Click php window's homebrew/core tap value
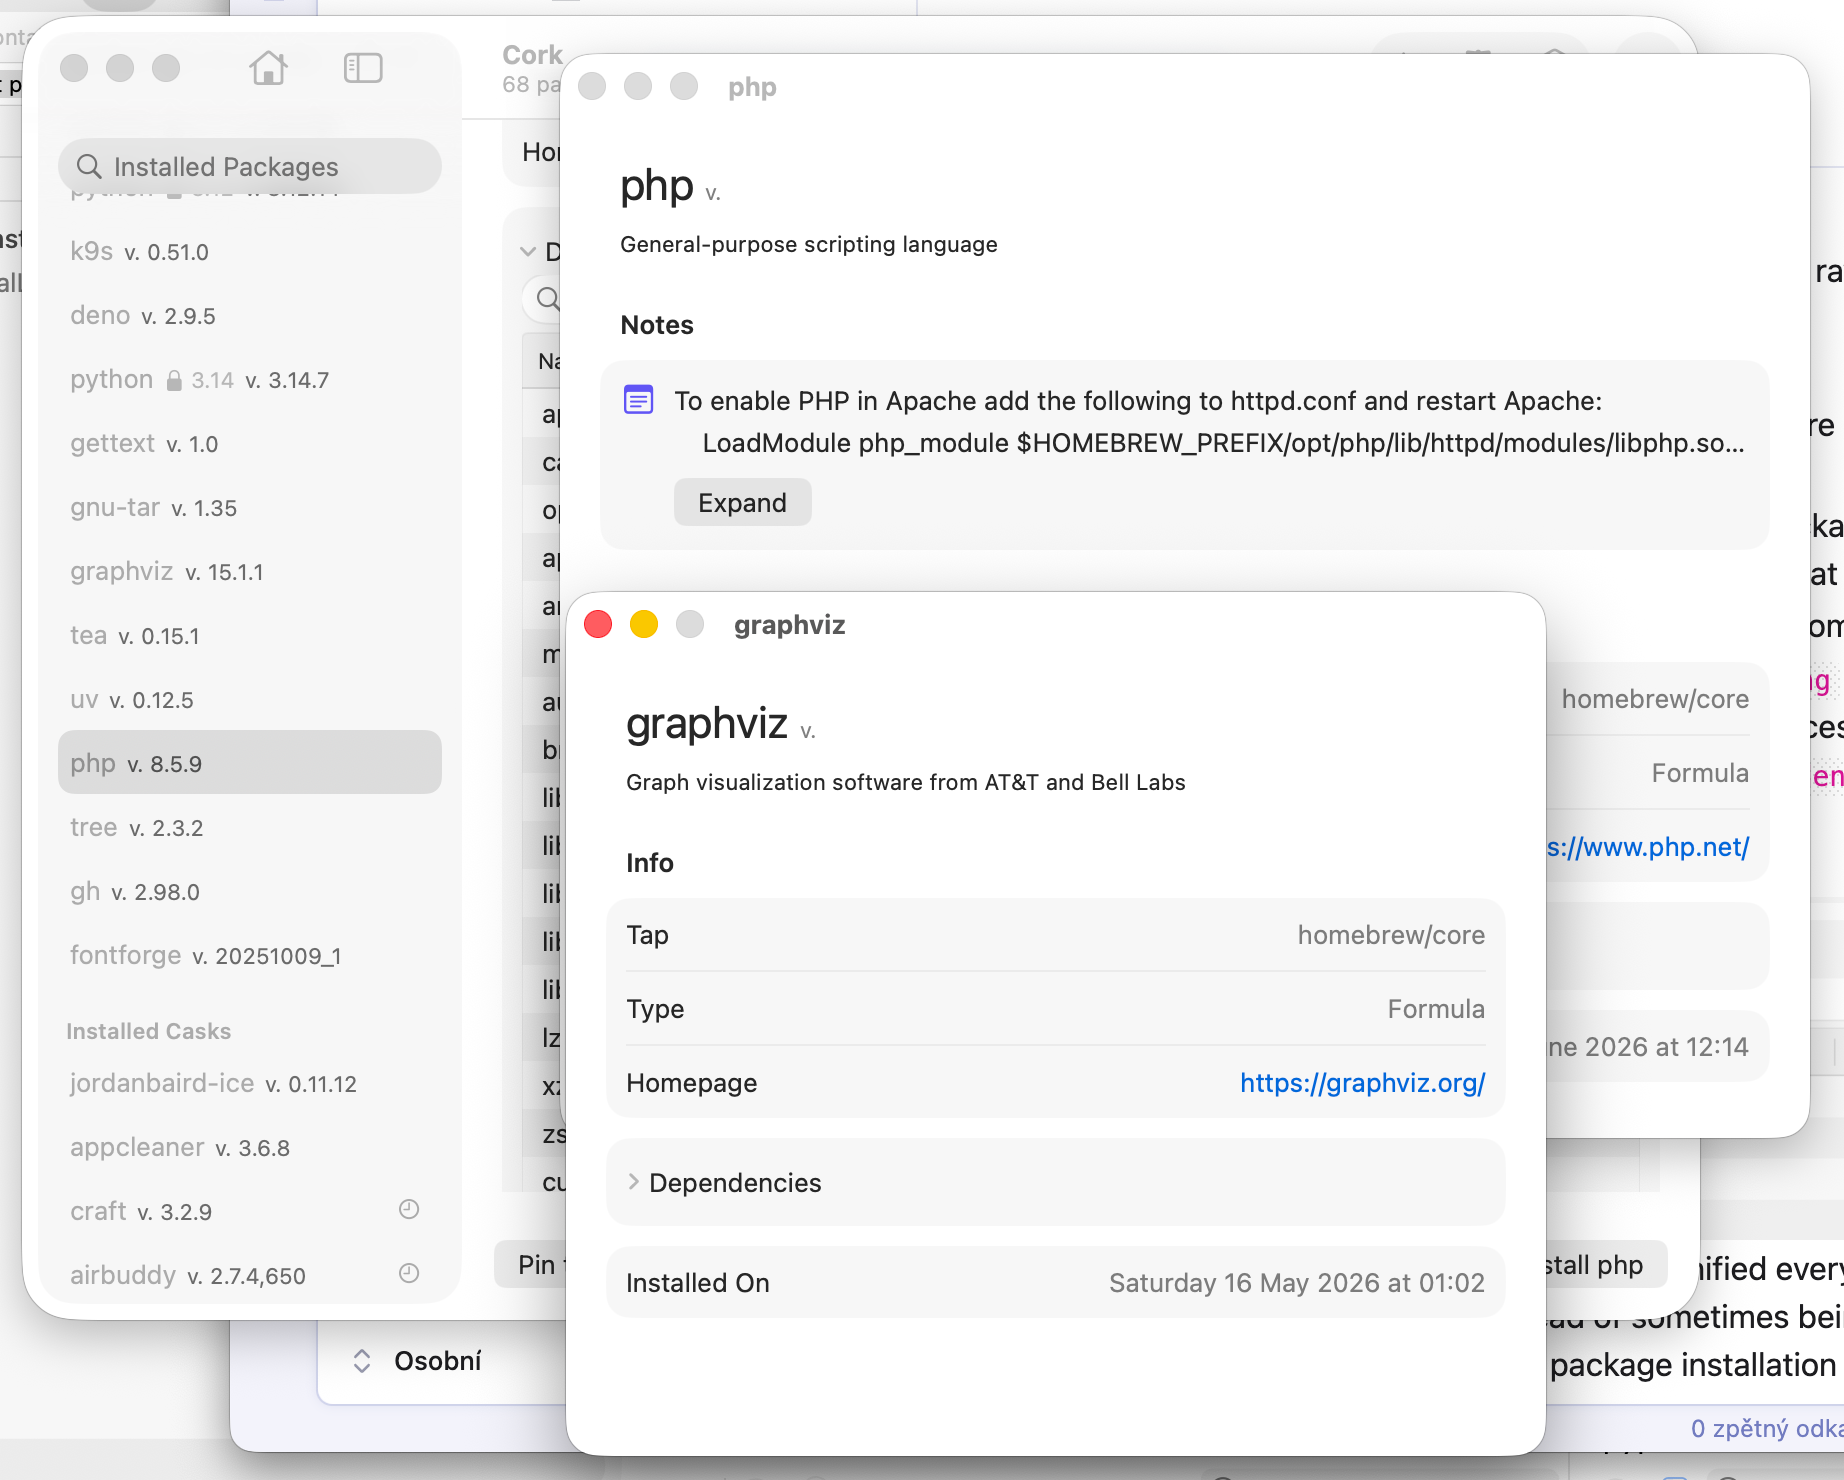 (1655, 698)
